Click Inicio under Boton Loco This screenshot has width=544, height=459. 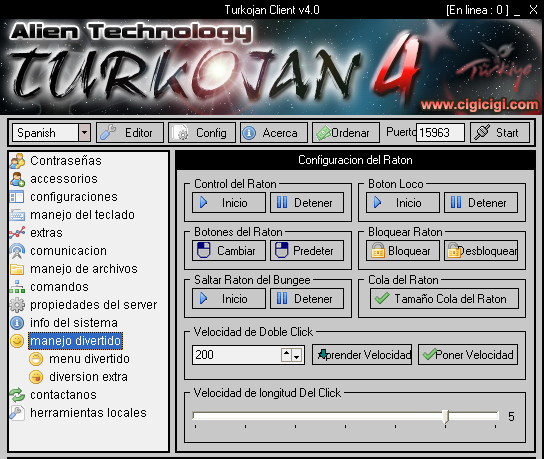point(403,203)
